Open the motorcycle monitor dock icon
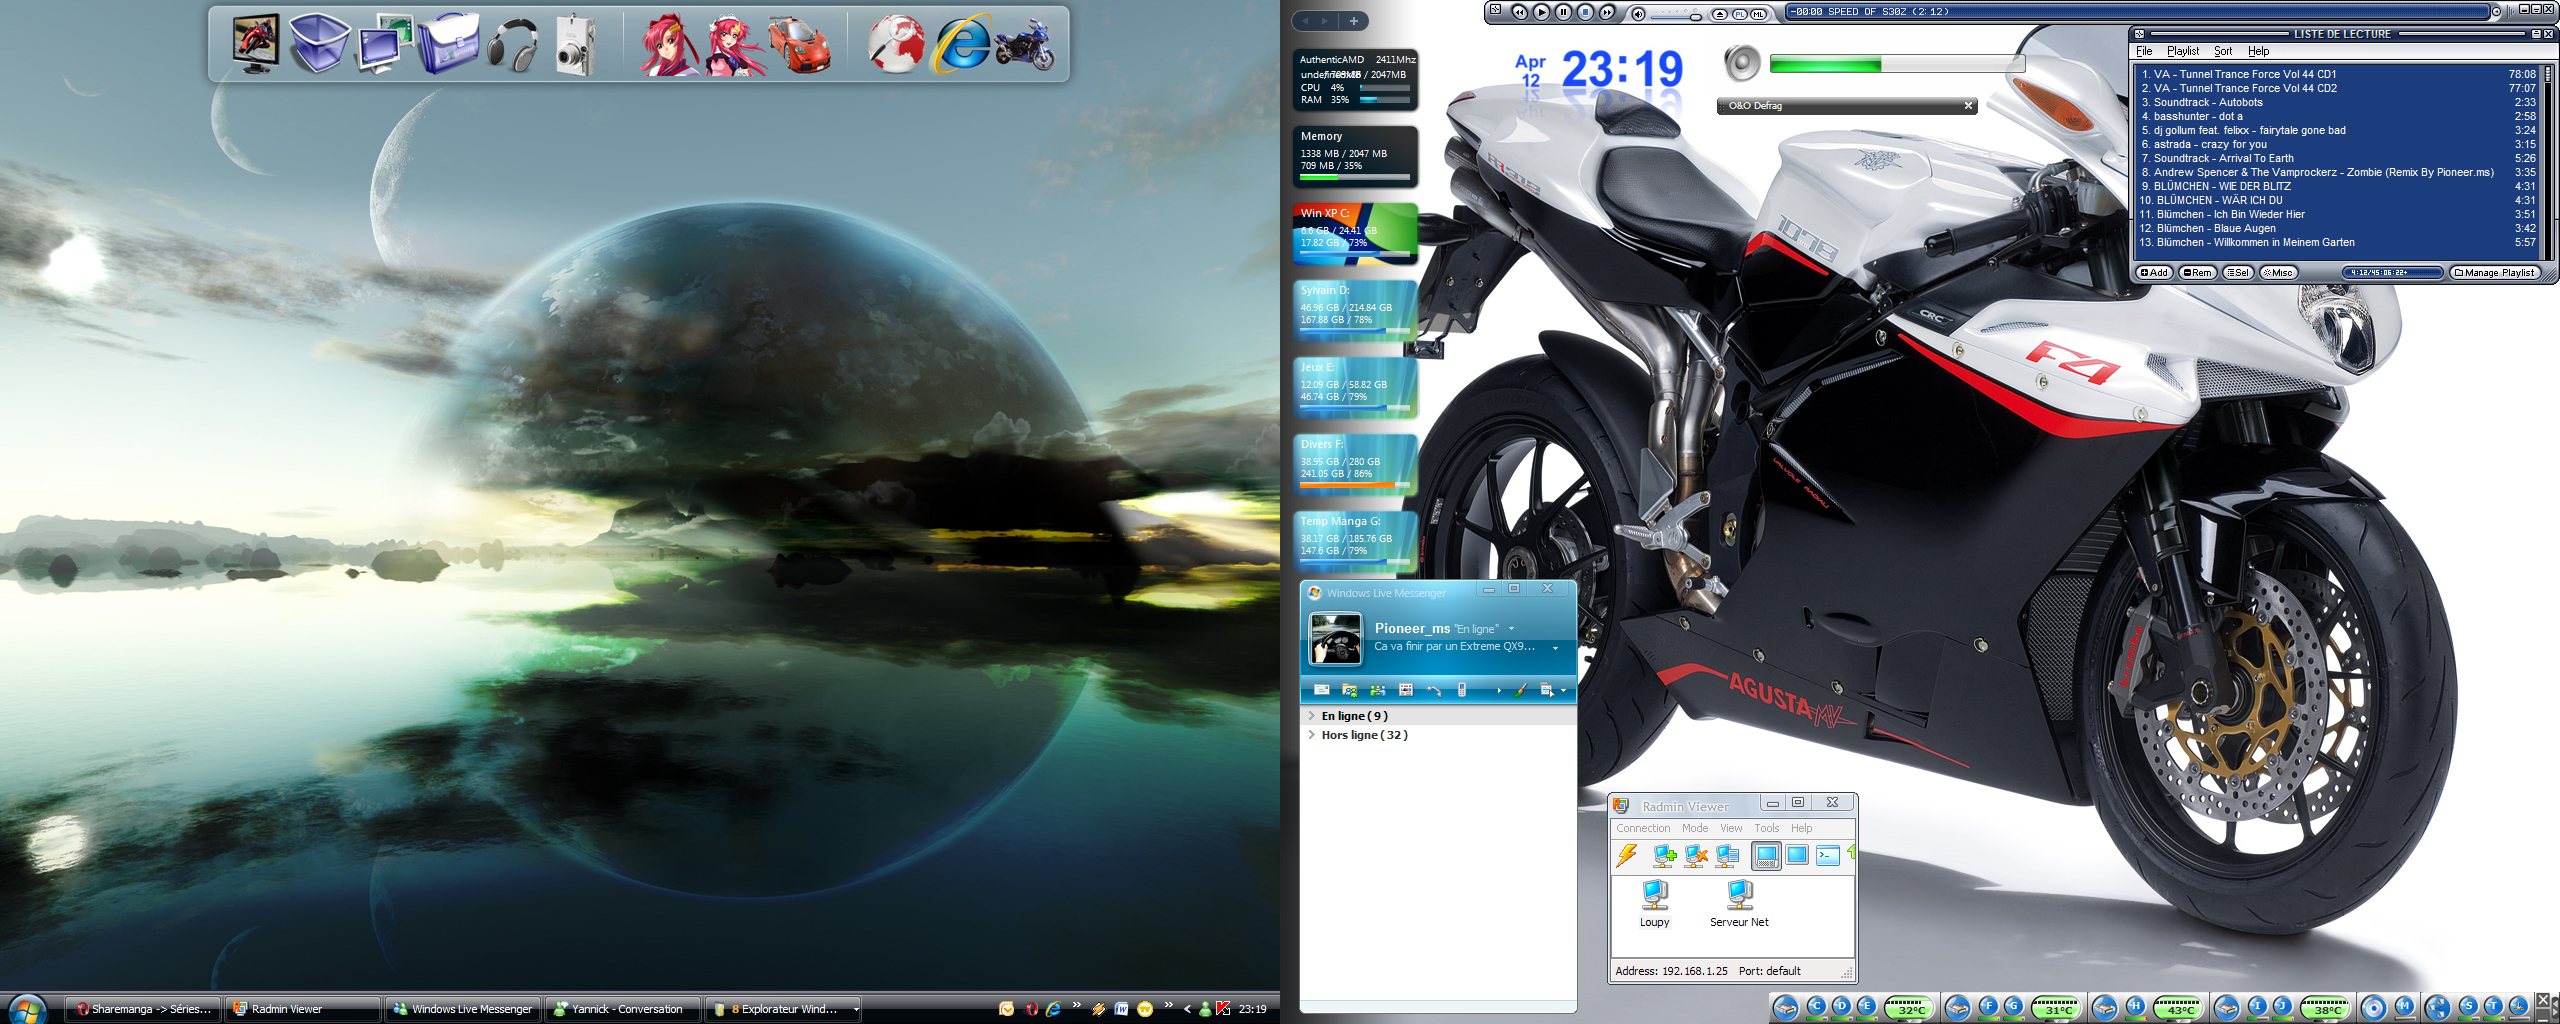 click(x=256, y=44)
